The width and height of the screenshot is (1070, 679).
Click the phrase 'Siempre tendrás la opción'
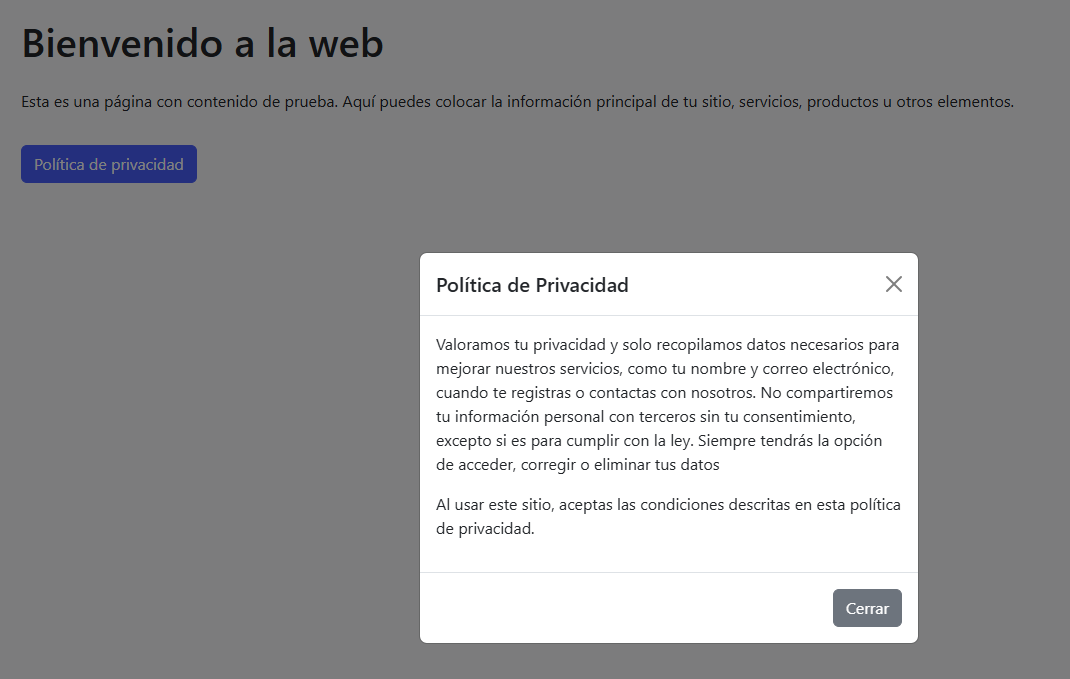pos(790,440)
